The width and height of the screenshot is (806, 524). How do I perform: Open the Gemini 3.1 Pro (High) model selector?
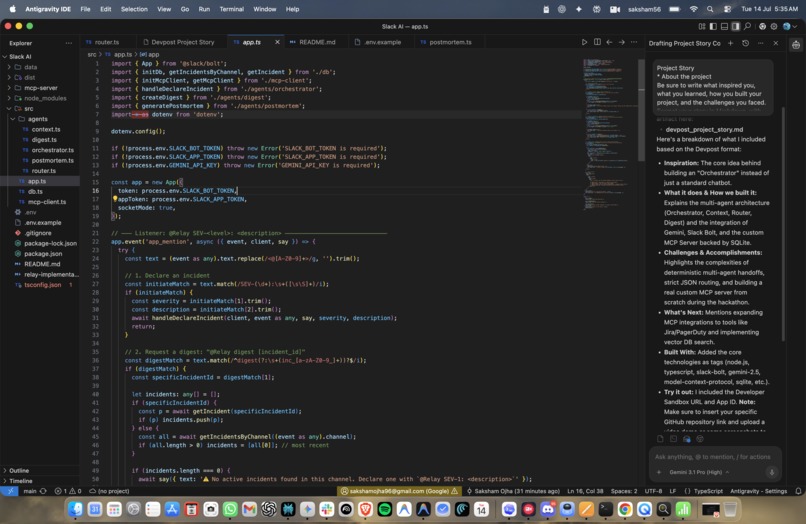click(699, 472)
